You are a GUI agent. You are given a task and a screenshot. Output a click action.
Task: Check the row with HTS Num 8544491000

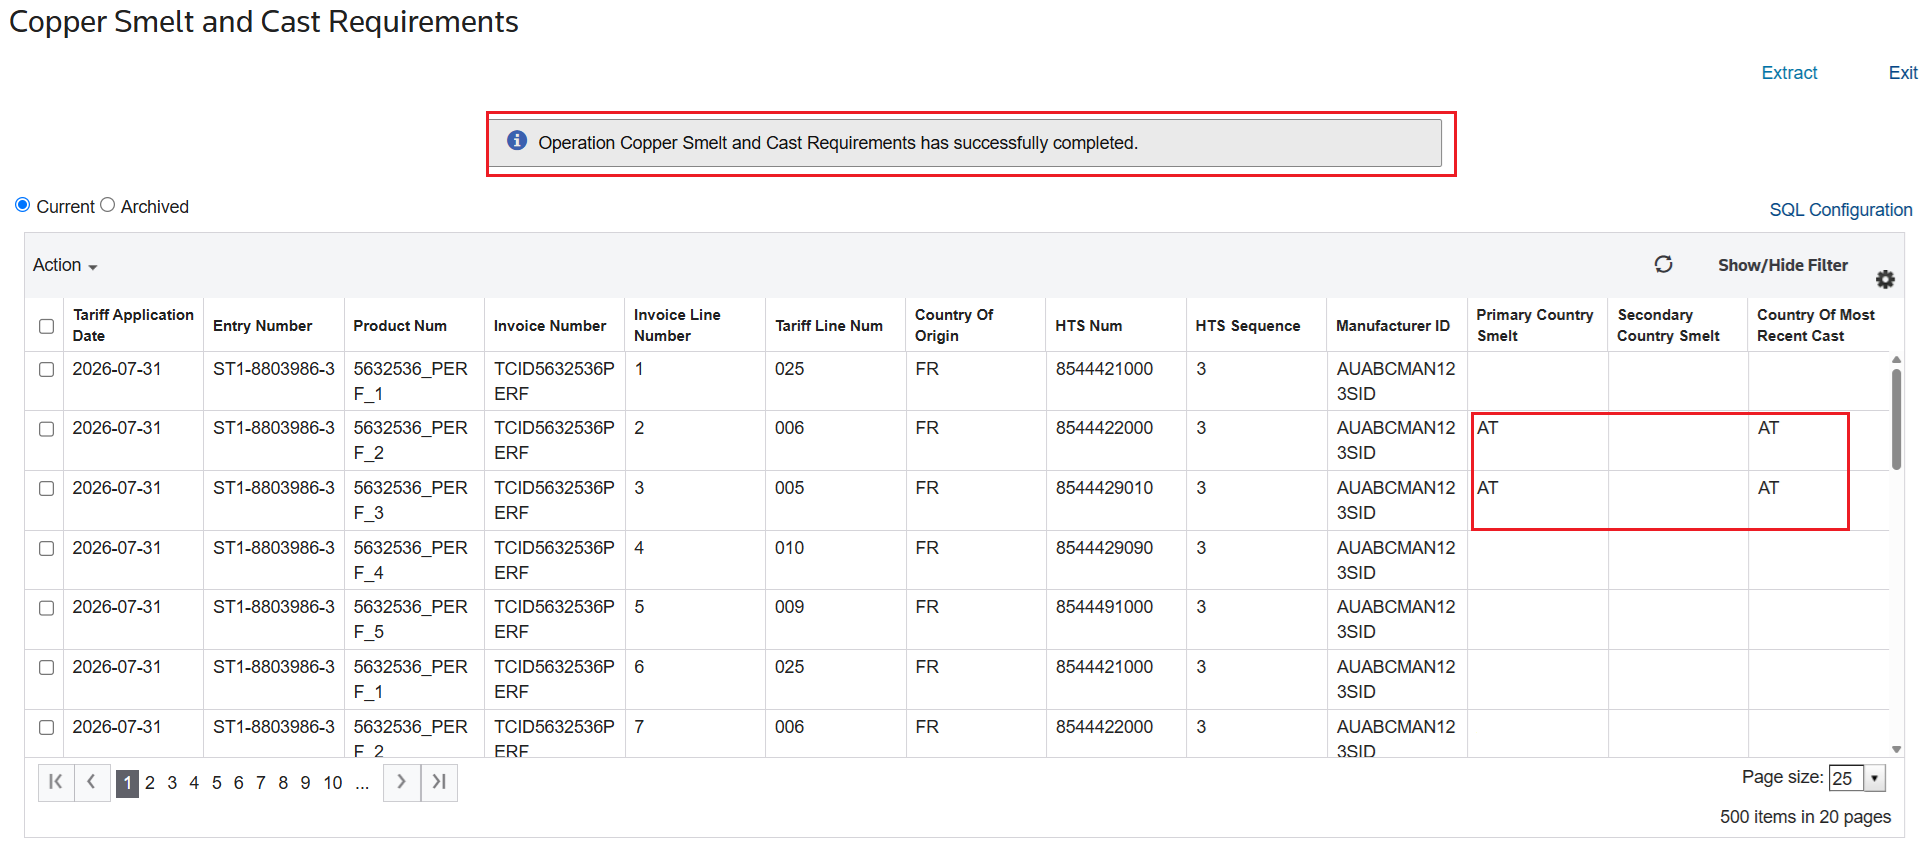[46, 608]
